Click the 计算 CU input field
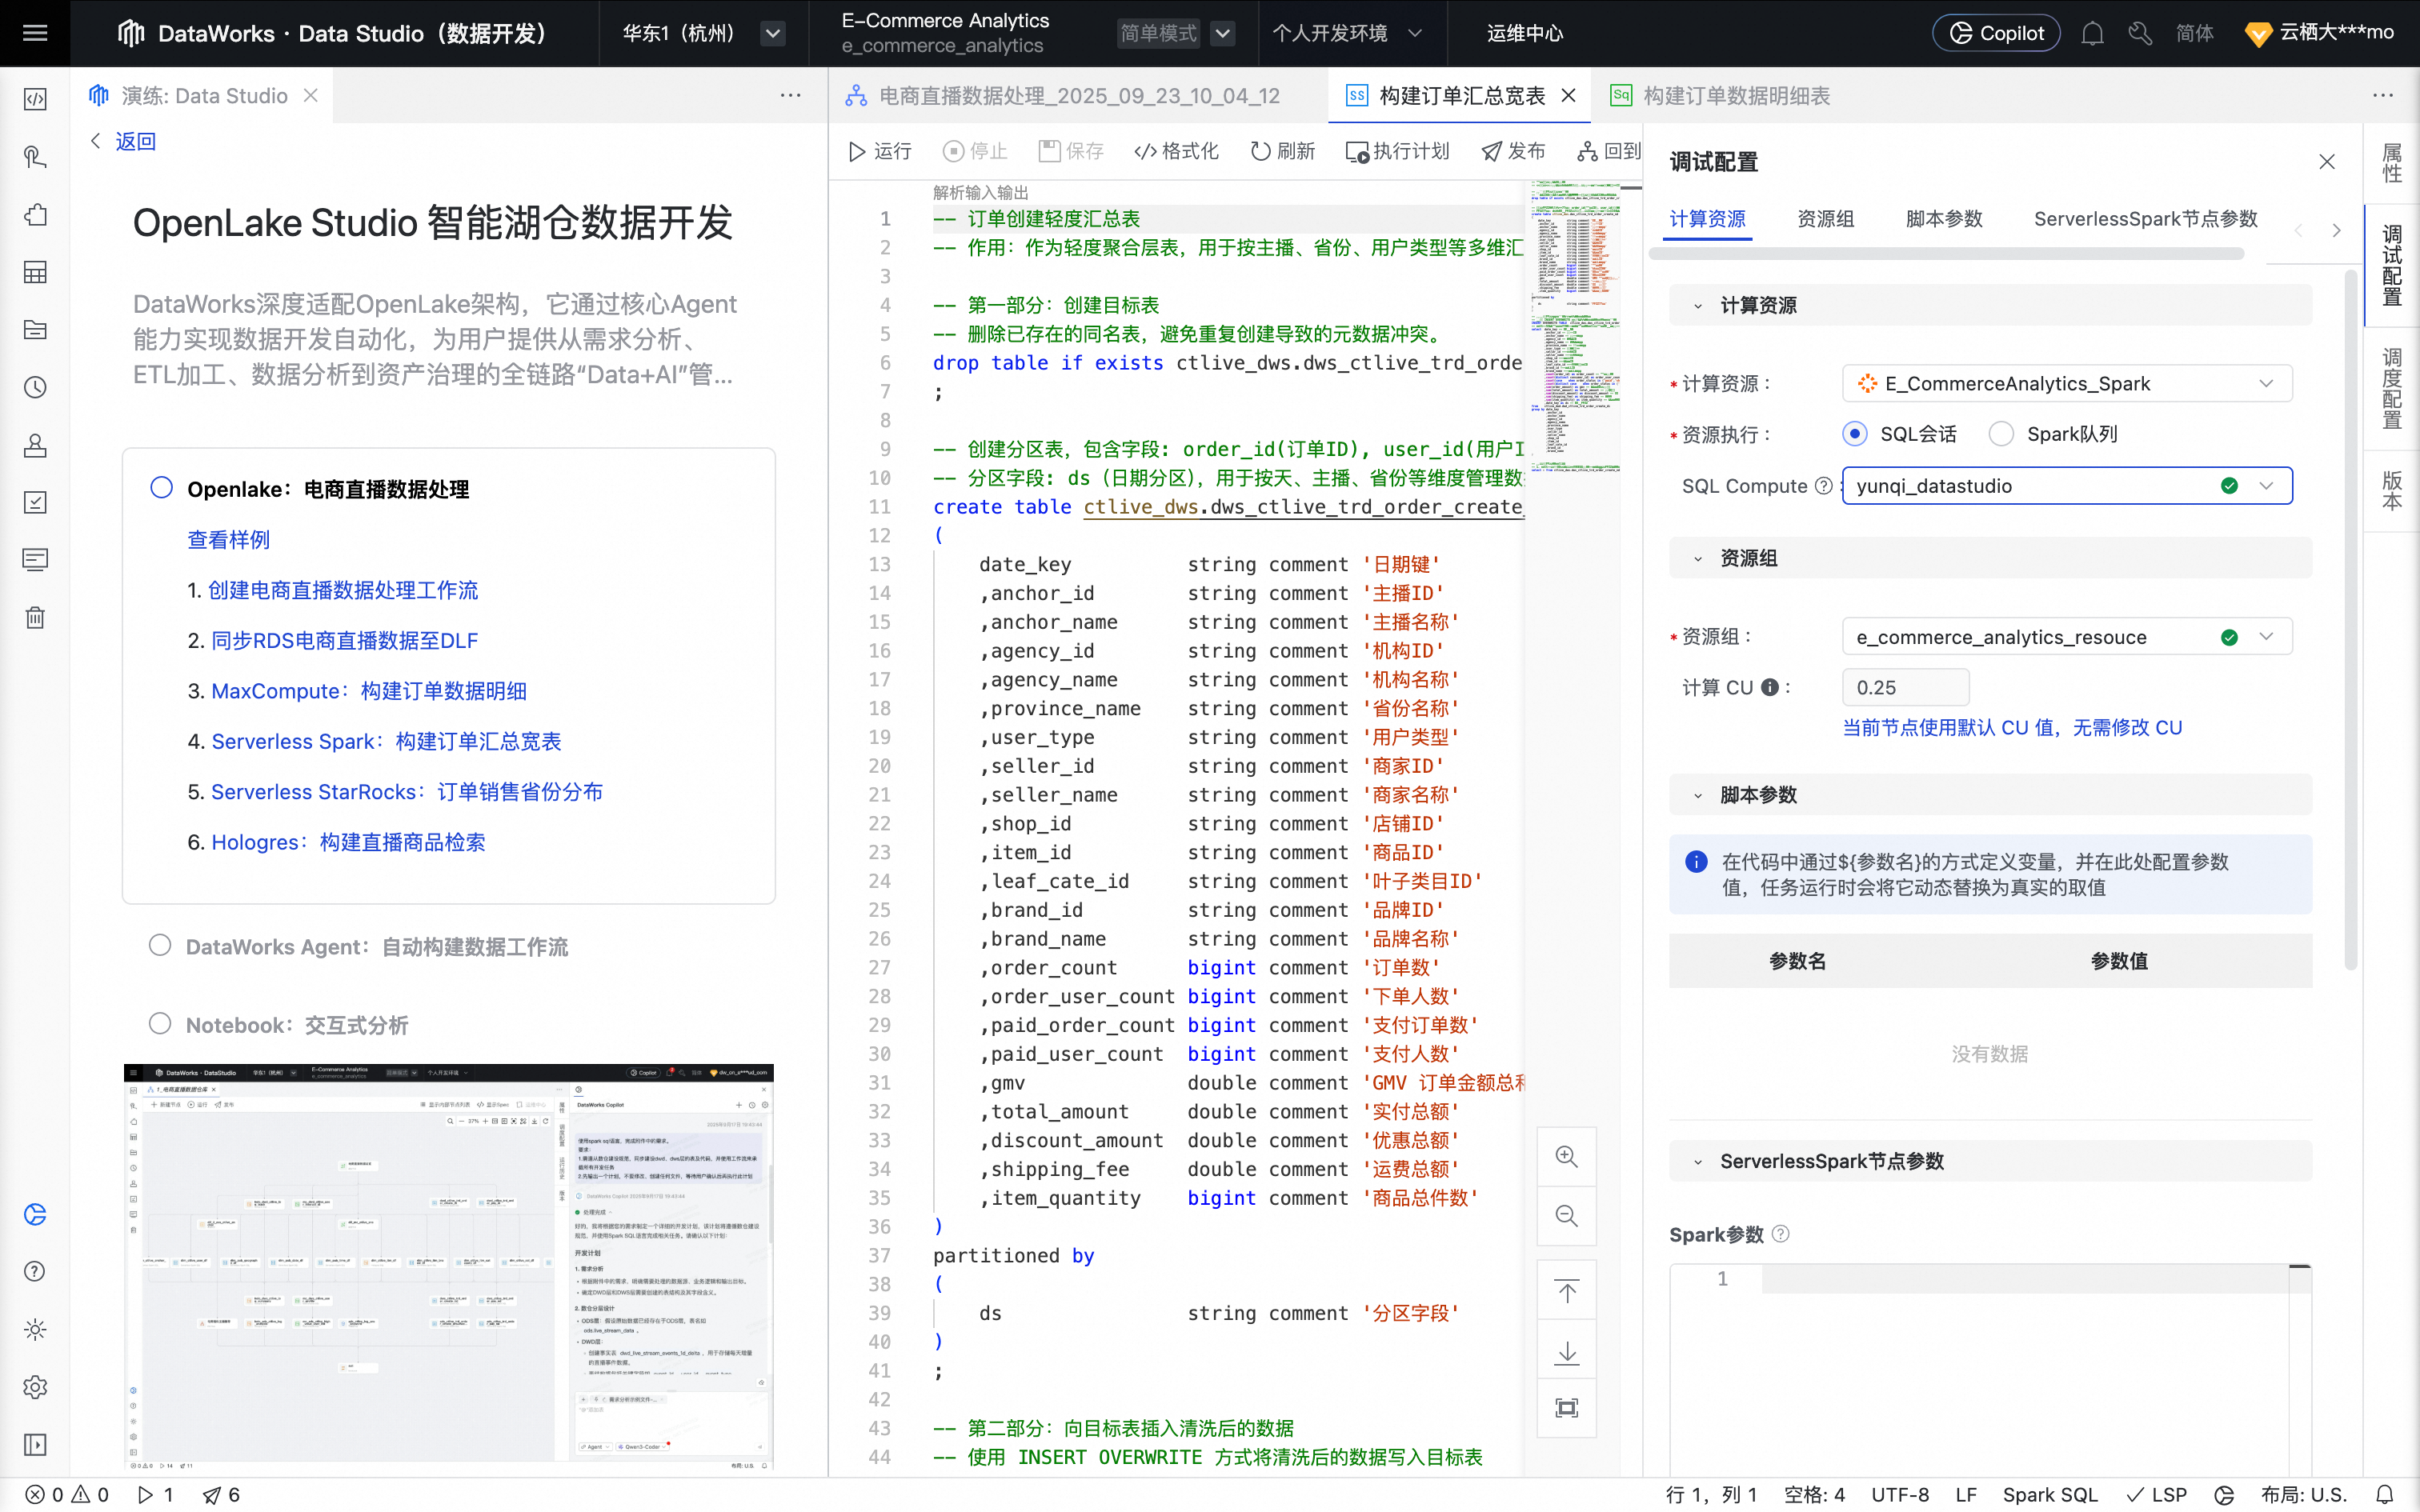Viewport: 2420px width, 1512px height. tap(1904, 688)
